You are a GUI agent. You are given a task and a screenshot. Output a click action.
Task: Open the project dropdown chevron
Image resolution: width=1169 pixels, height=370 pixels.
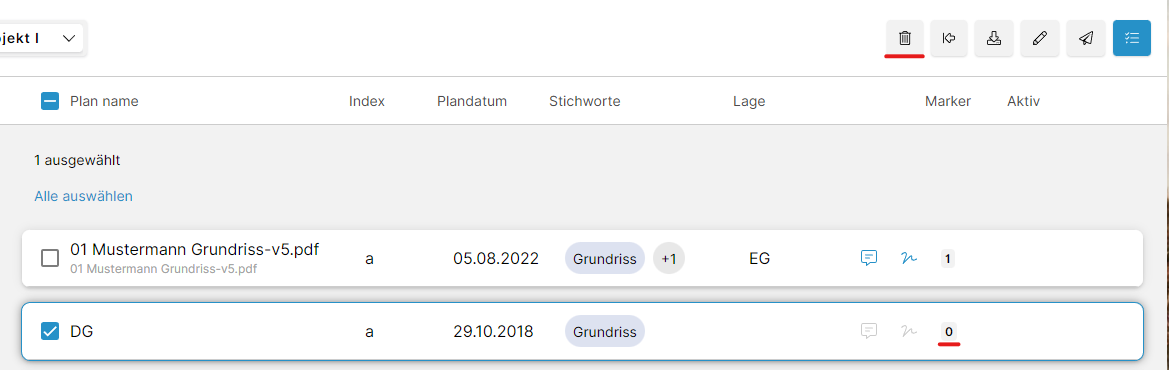(x=69, y=38)
